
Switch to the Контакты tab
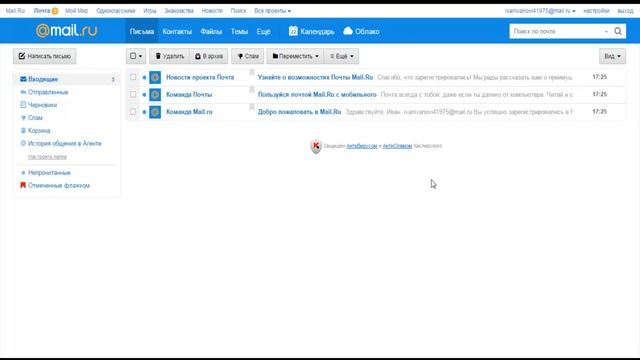coord(177,31)
